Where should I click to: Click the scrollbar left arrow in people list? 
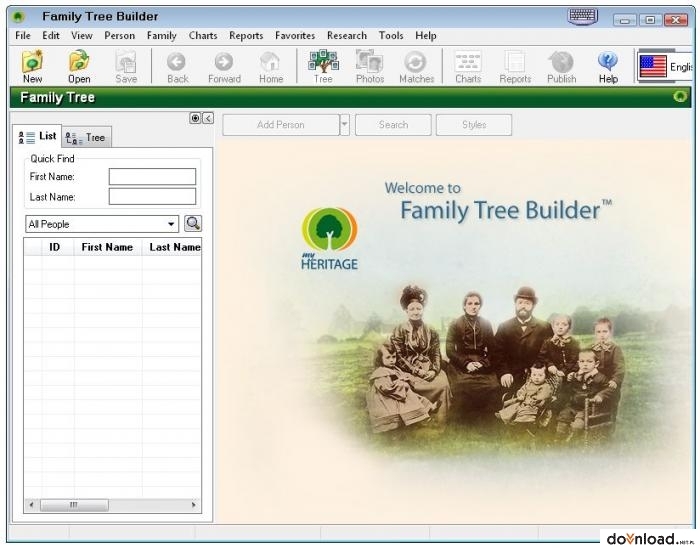tap(31, 505)
